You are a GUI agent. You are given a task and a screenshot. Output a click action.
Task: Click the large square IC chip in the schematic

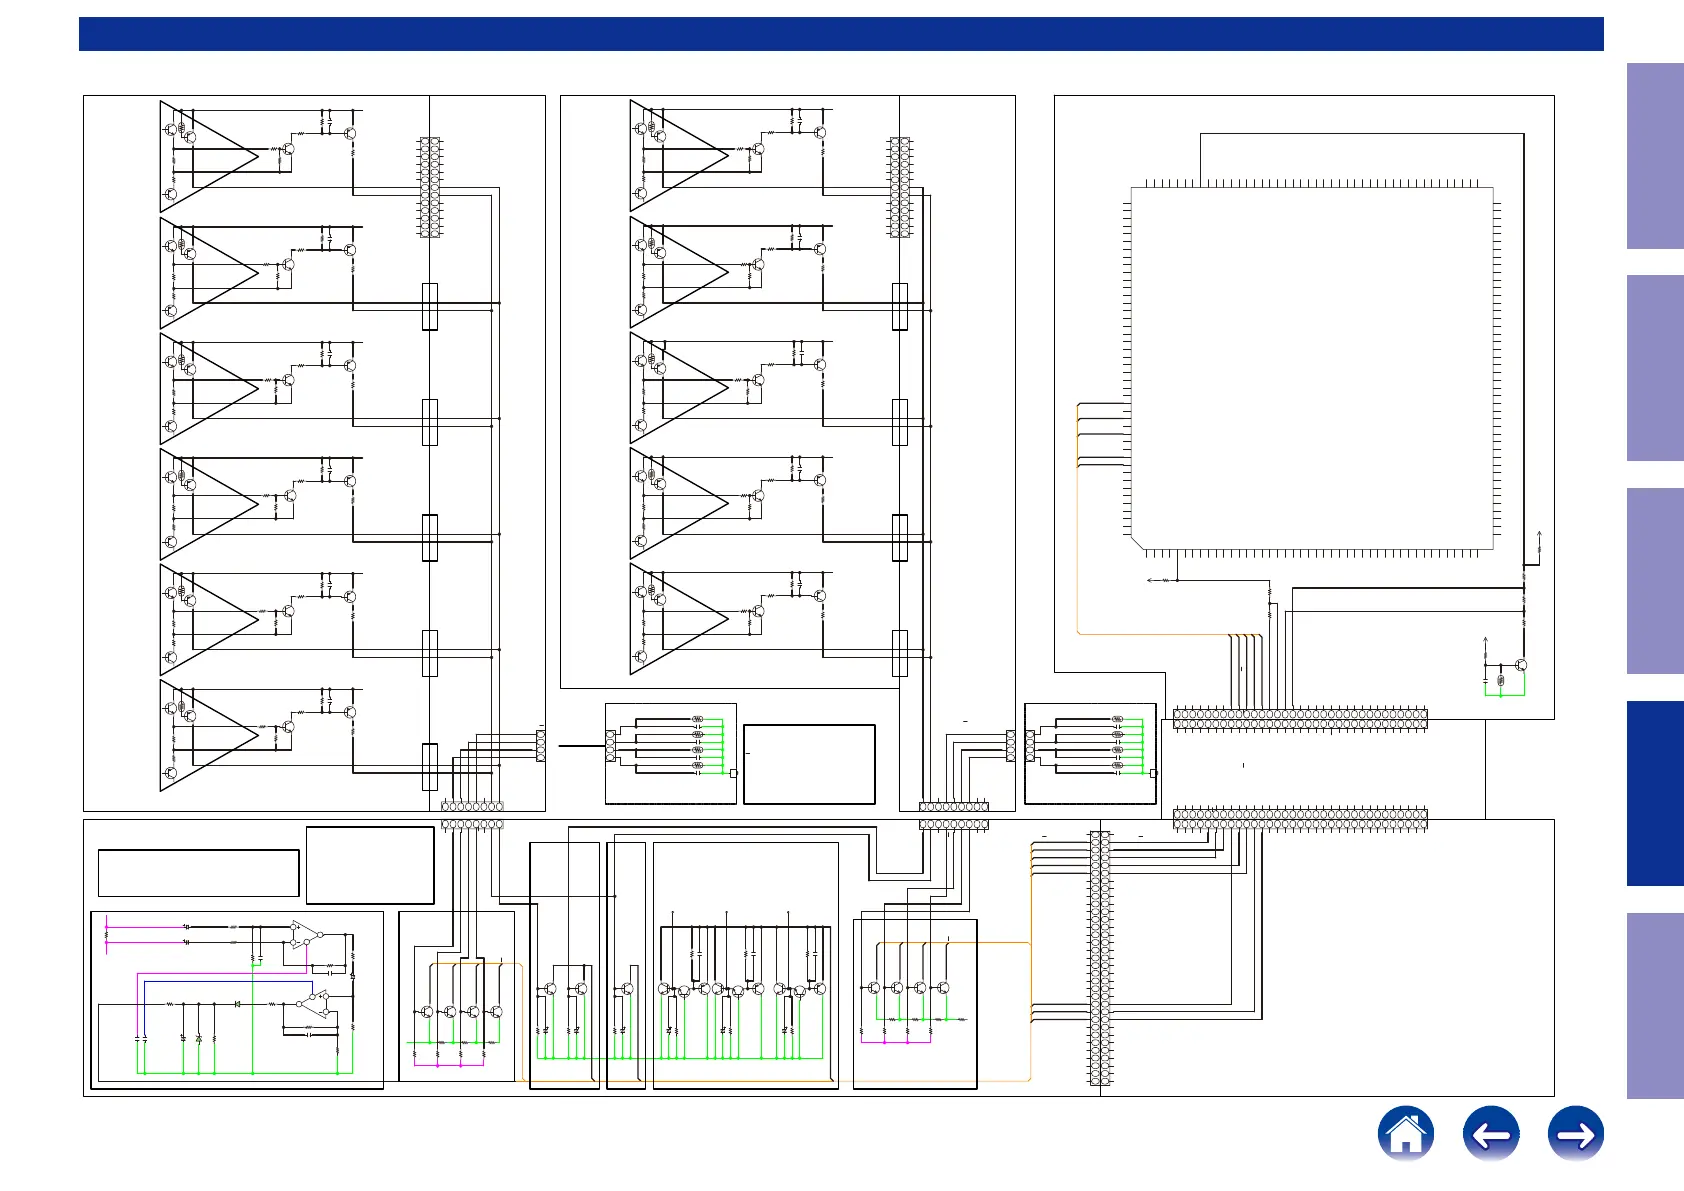(1312, 368)
